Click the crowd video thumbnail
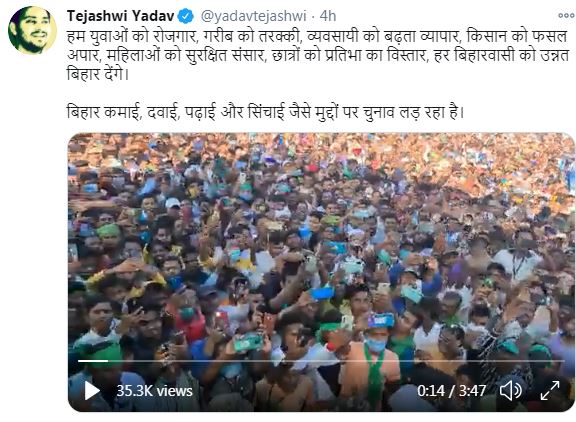576x422 pixels. point(321,272)
